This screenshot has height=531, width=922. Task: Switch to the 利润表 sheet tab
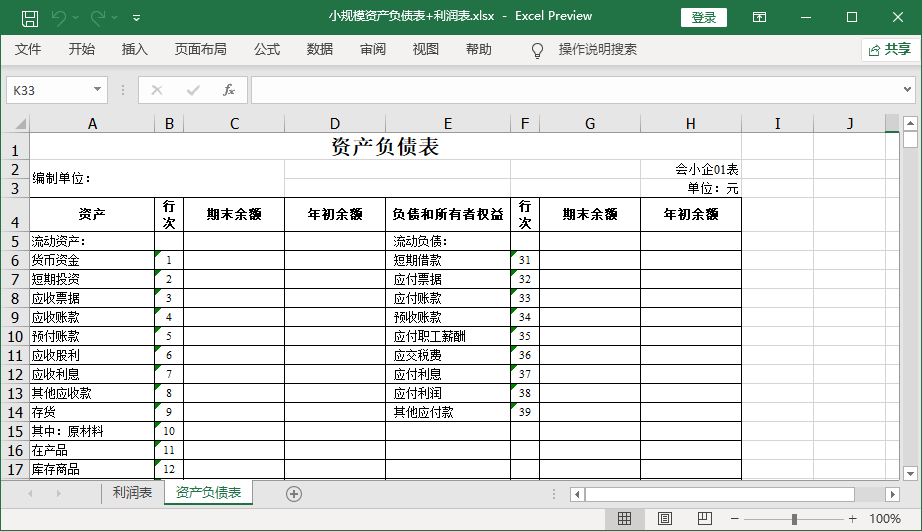(132, 493)
